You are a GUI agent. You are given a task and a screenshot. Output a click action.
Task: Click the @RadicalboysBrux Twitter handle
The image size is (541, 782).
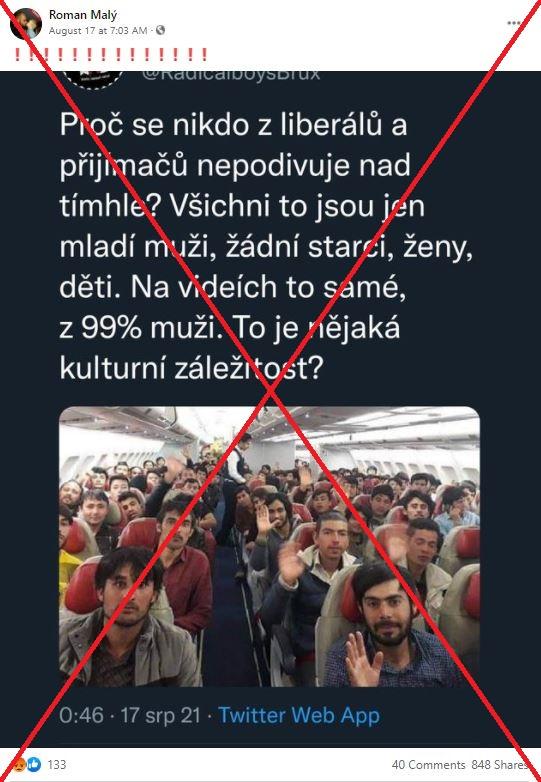point(230,75)
